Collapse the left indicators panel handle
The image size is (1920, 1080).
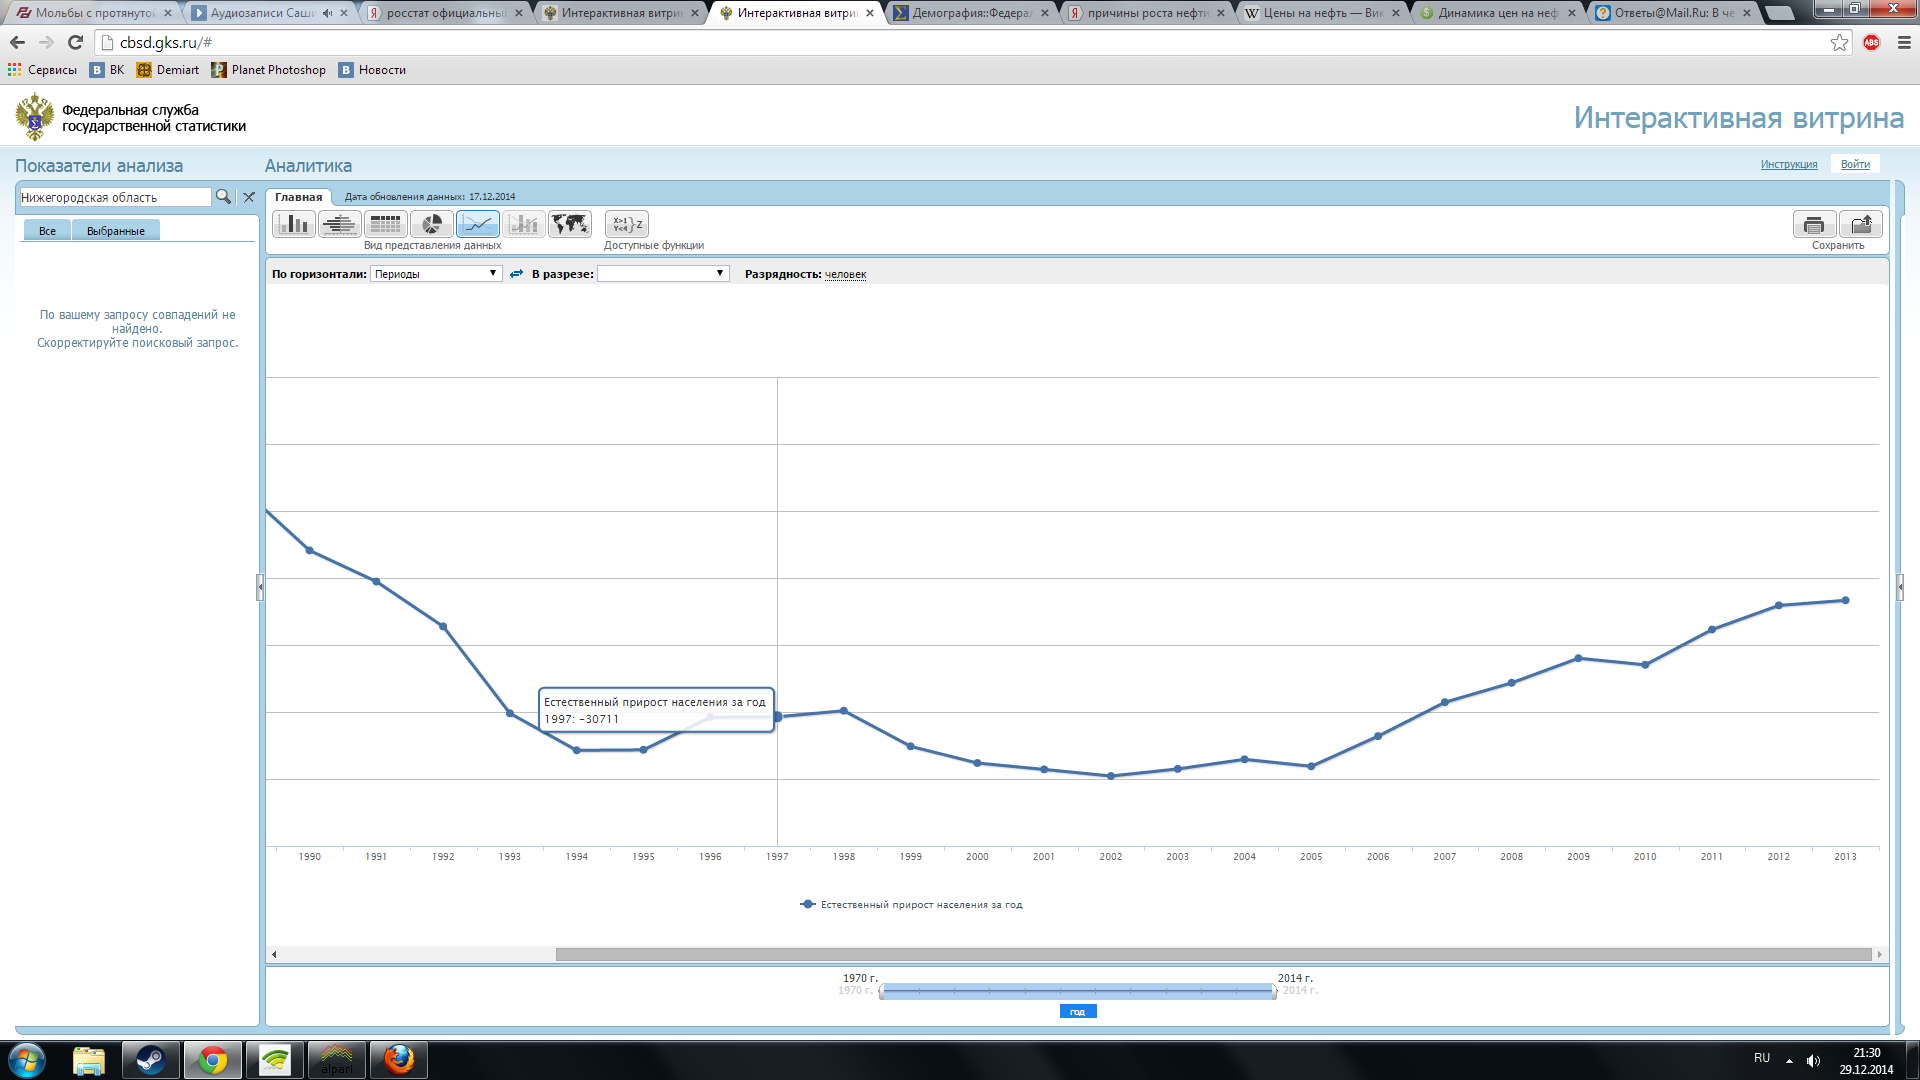[260, 587]
